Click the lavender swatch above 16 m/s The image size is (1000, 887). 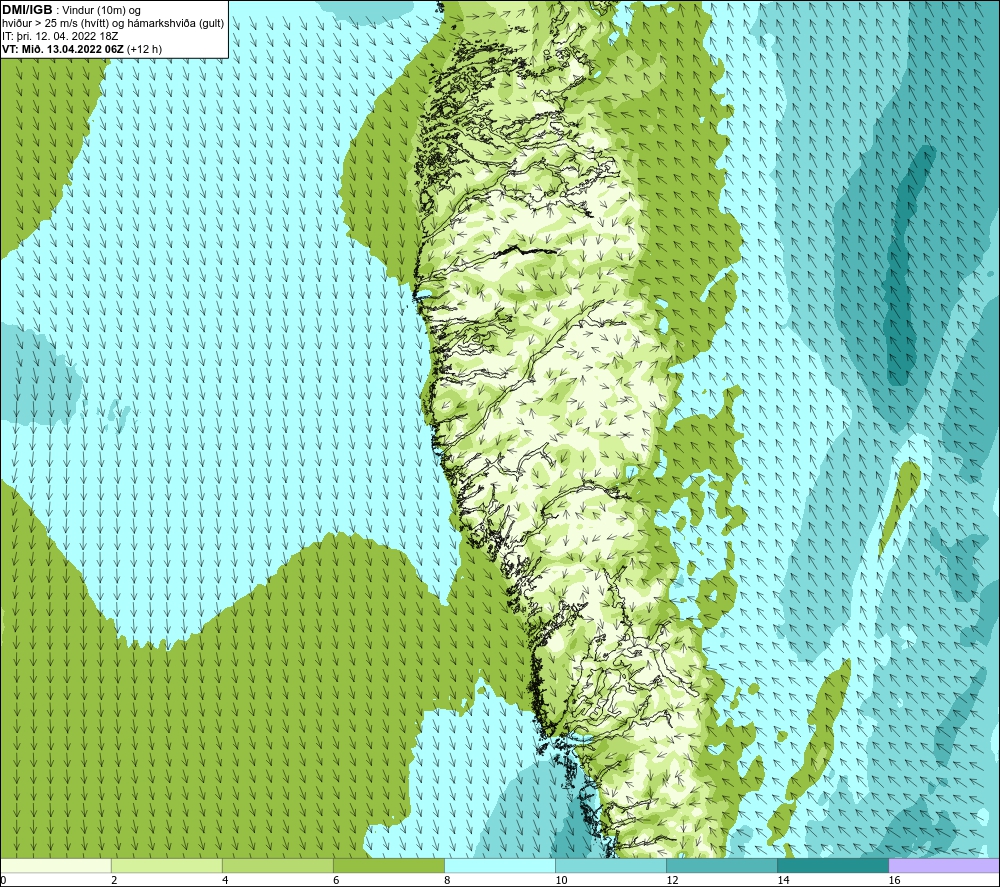[944, 865]
